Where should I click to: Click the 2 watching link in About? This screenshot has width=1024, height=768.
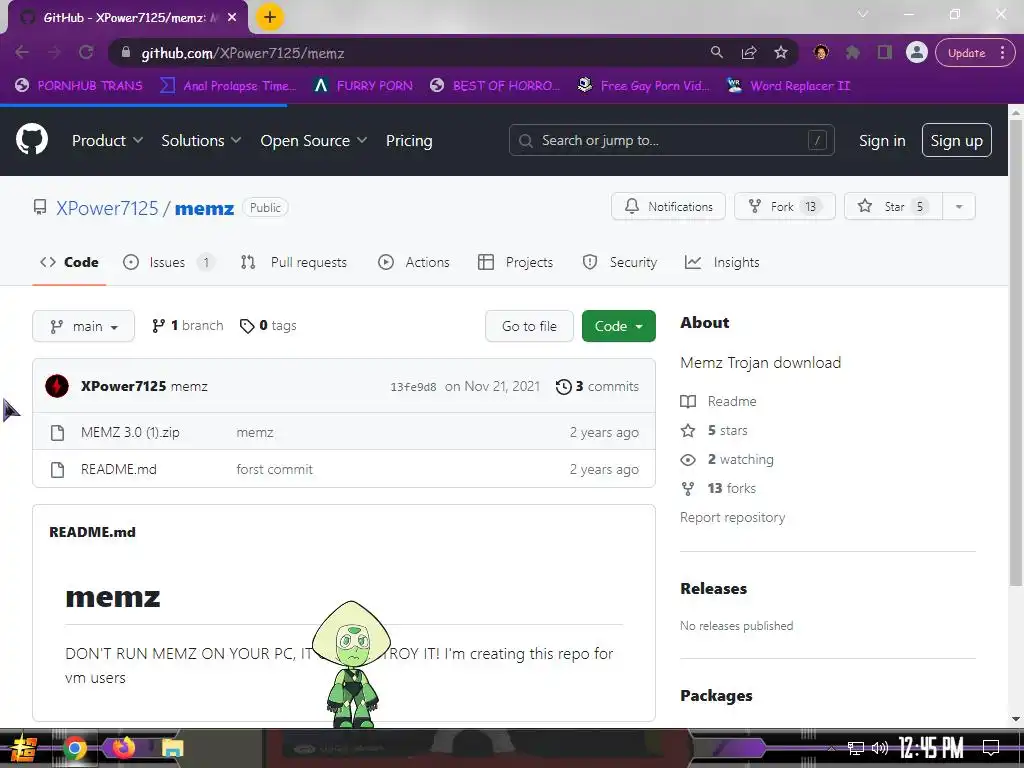coord(727,459)
